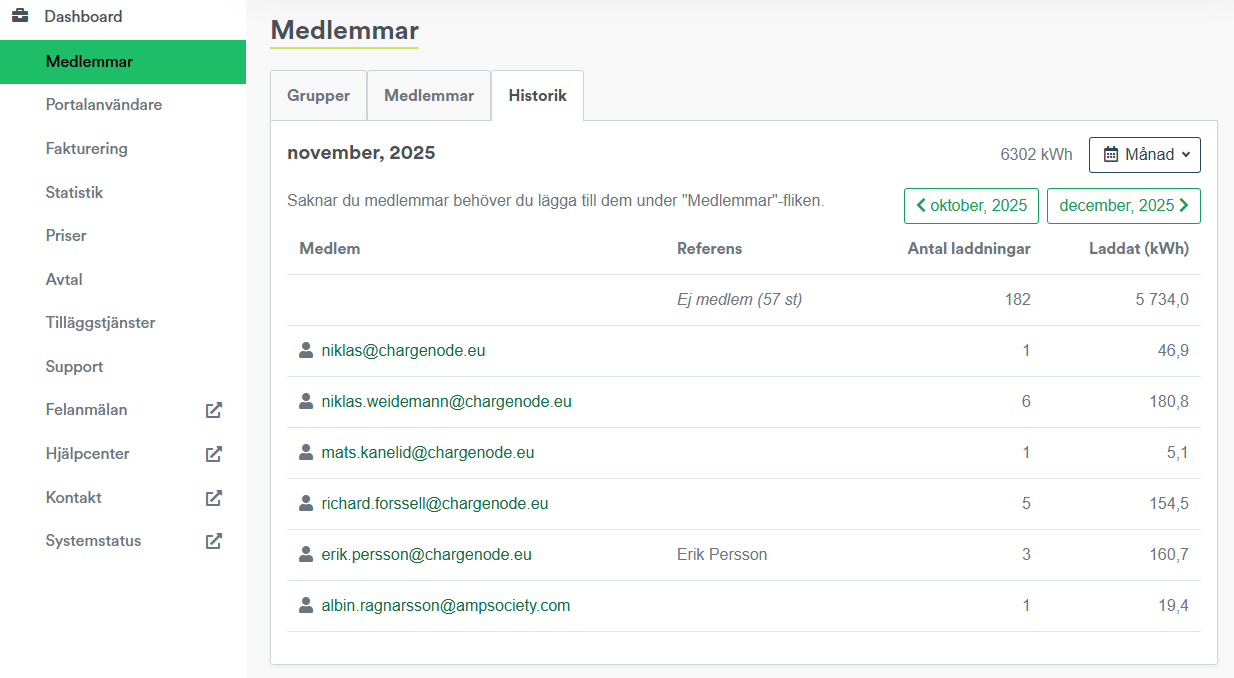Open member niklas.weidemann@chargenode.eu
The width and height of the screenshot is (1234, 678).
(446, 402)
